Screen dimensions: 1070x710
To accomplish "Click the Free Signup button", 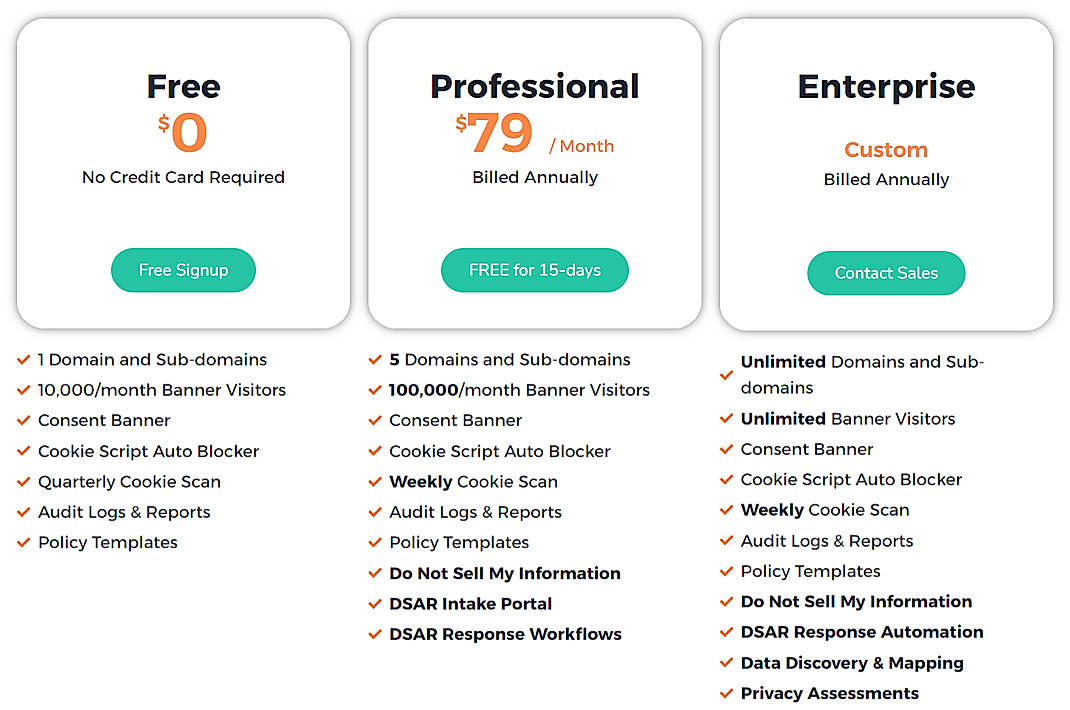I will [183, 270].
